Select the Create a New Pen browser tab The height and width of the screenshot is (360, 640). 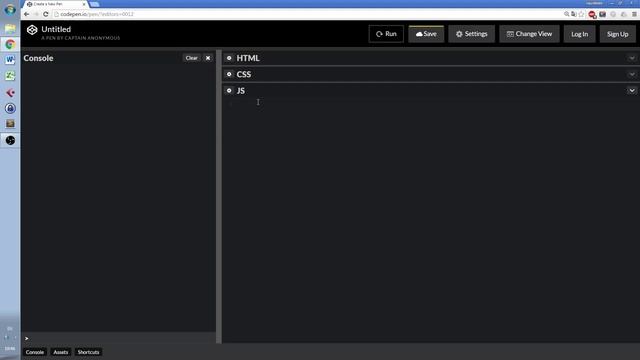point(55,4)
